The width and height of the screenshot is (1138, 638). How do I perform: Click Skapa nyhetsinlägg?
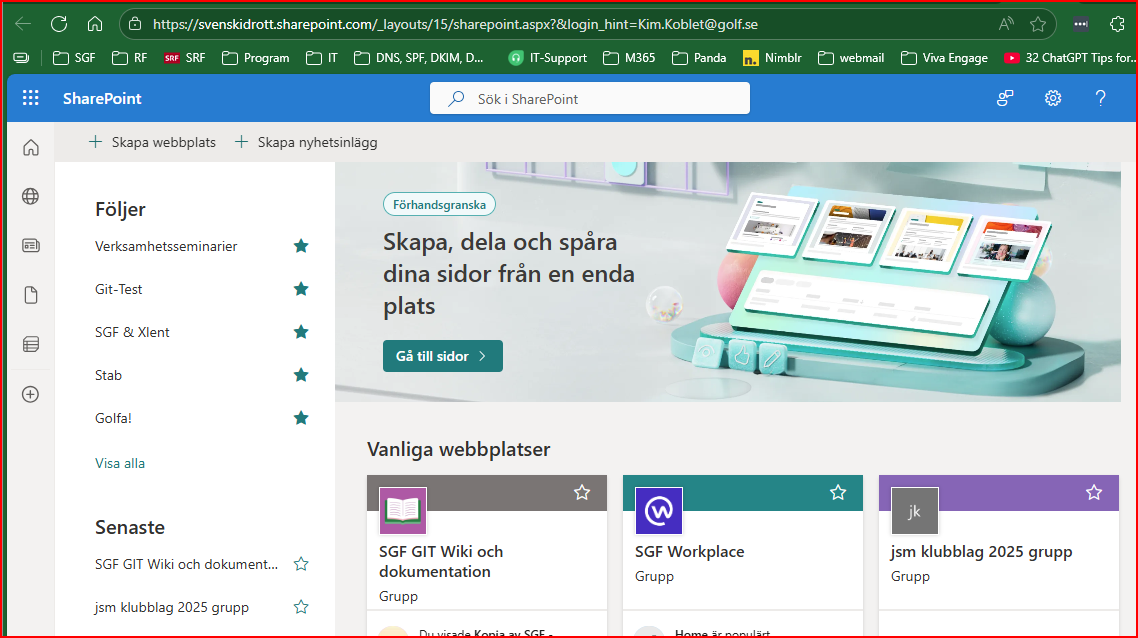(x=306, y=142)
